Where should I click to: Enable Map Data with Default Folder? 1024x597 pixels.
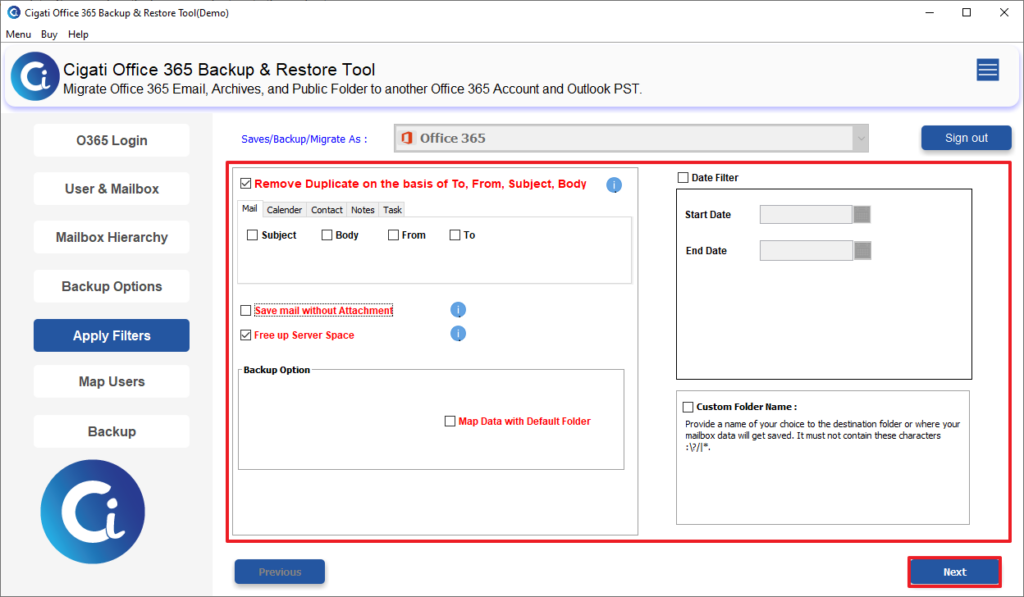(449, 421)
